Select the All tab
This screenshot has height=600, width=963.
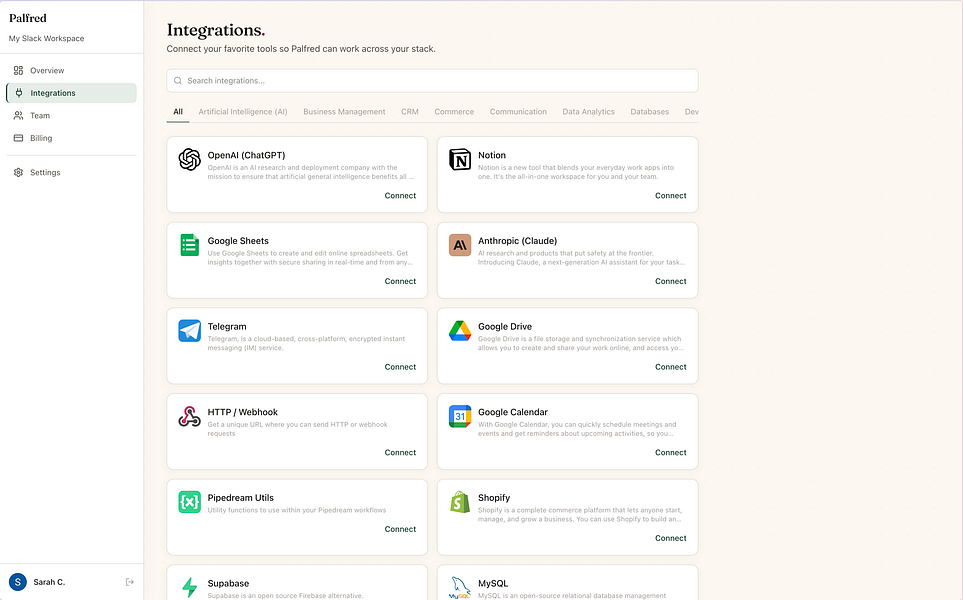click(x=178, y=112)
